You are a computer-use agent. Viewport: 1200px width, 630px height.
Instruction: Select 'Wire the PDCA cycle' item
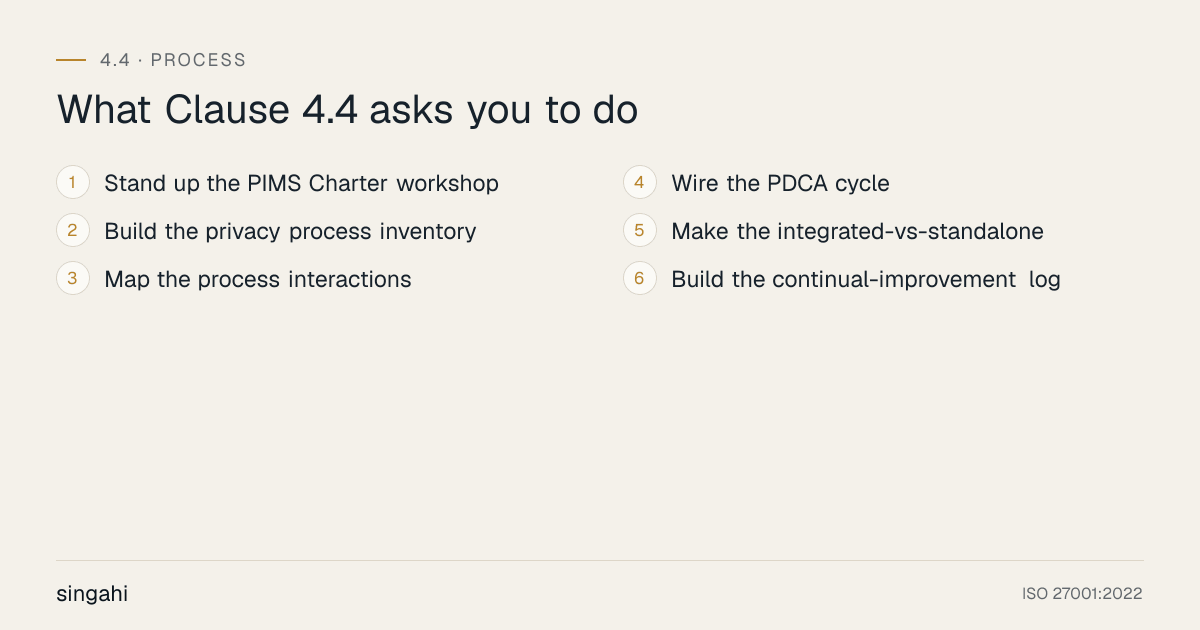pos(780,184)
